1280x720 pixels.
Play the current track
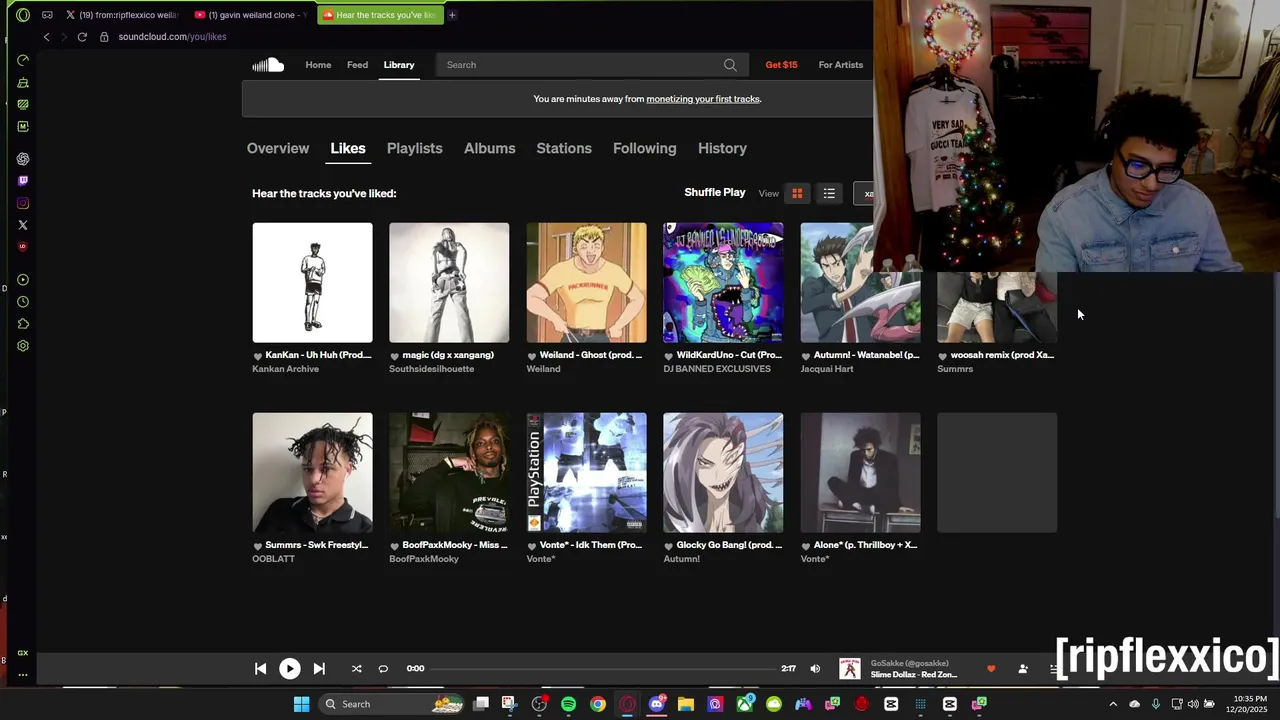(x=289, y=669)
